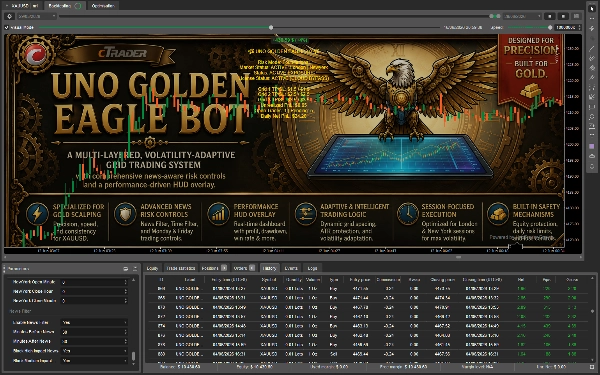The width and height of the screenshot is (600, 375).
Task: Open the Orders tab
Action: [244, 268]
